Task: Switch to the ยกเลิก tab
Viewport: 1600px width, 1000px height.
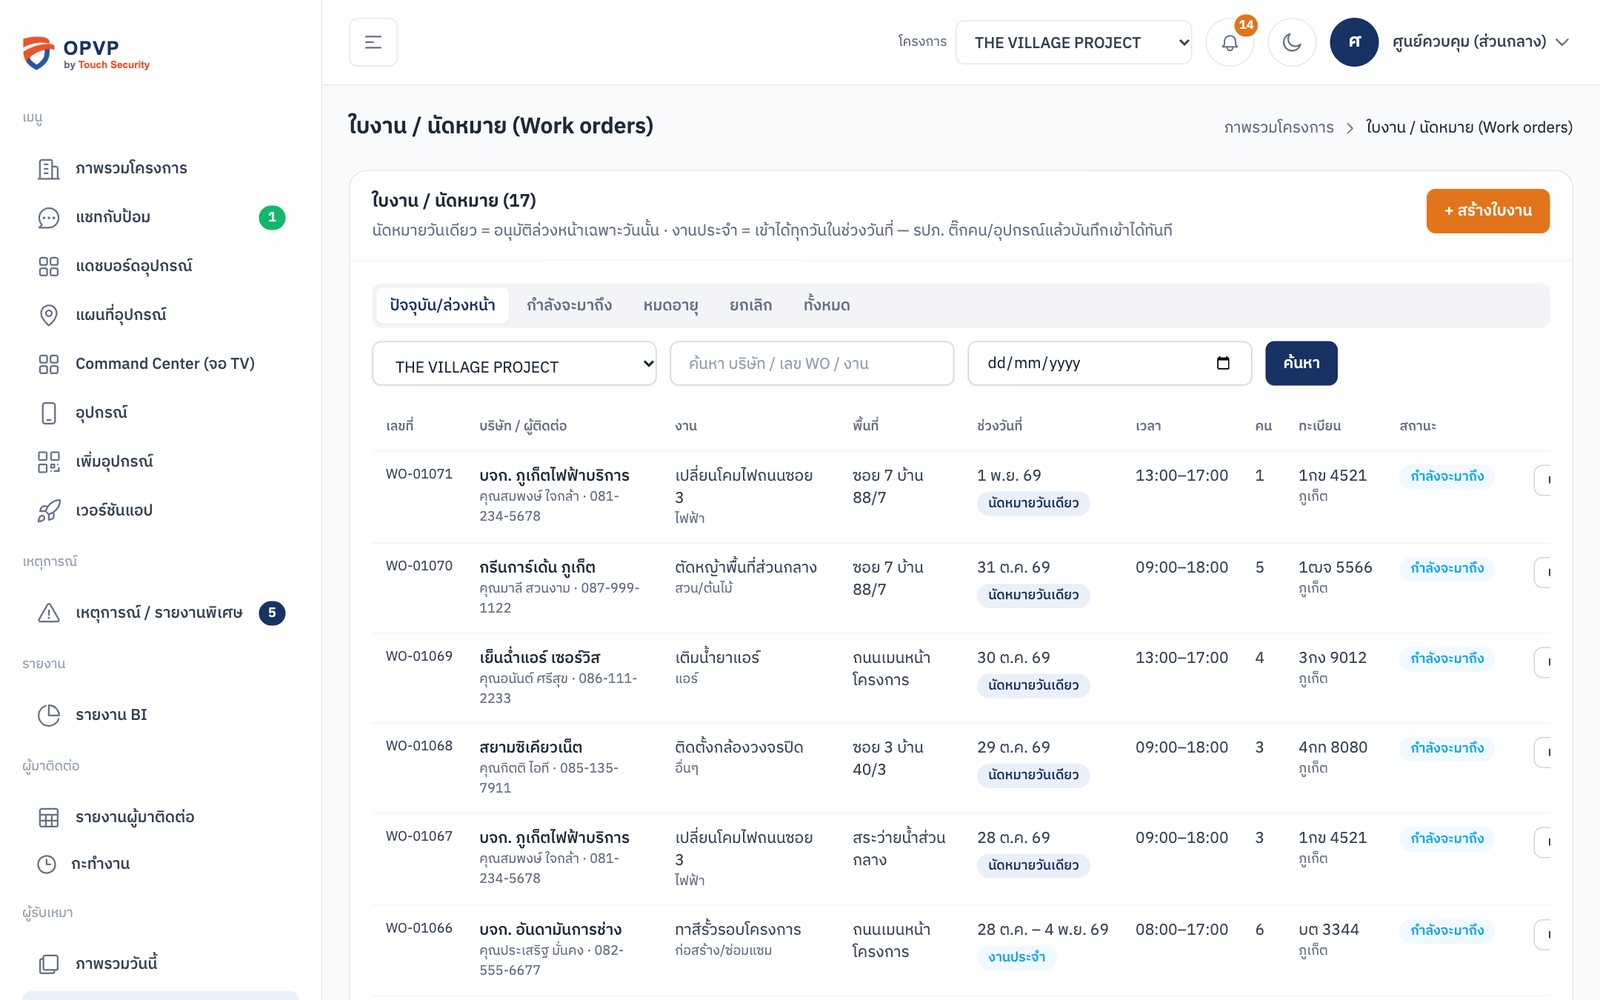Action: tap(751, 305)
